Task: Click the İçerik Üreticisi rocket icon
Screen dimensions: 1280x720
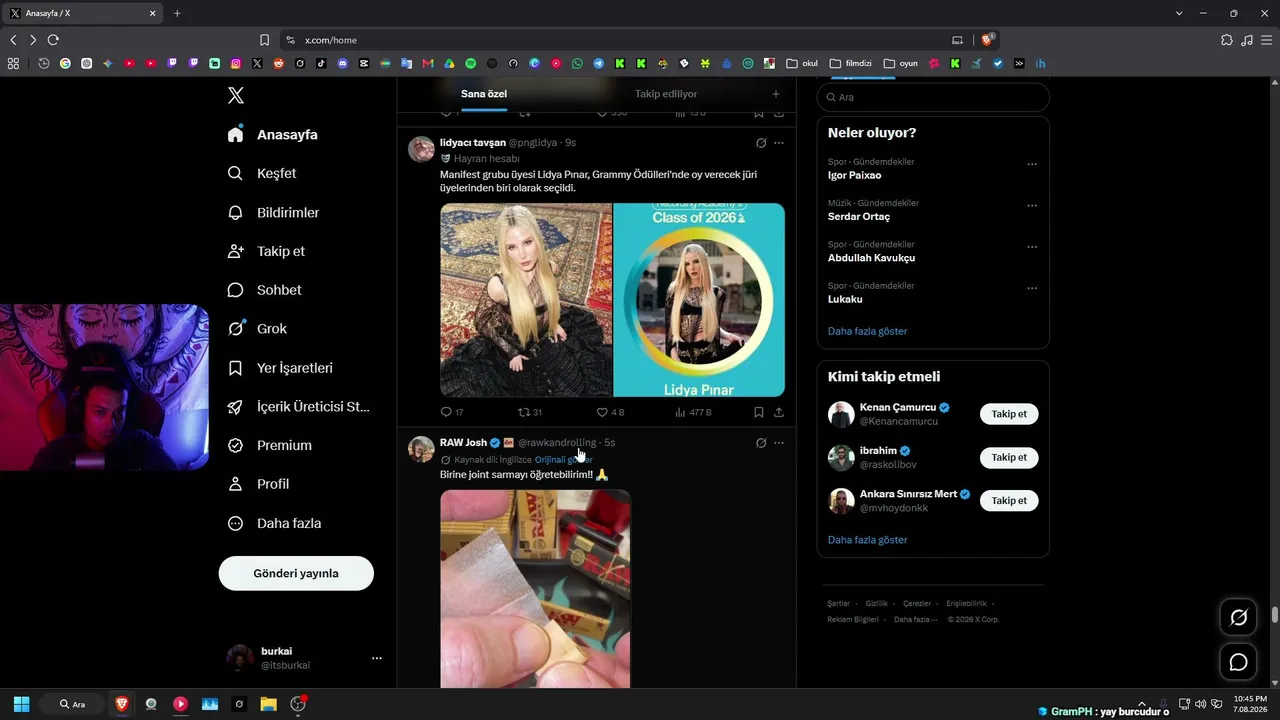Action: point(236,407)
